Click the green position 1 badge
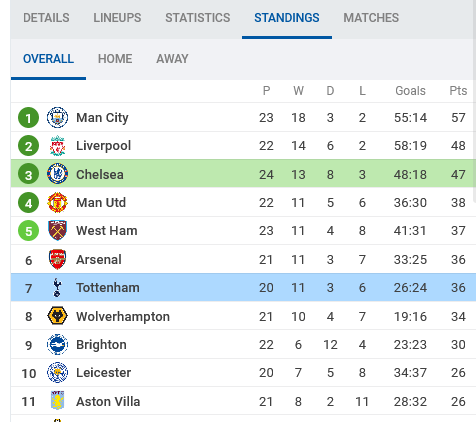Image resolution: width=476 pixels, height=422 pixels. [x=28, y=118]
